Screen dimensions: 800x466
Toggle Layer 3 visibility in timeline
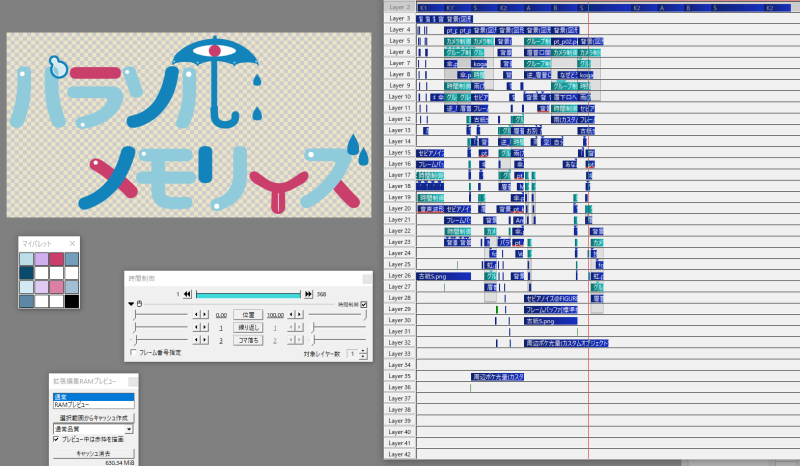click(400, 18)
